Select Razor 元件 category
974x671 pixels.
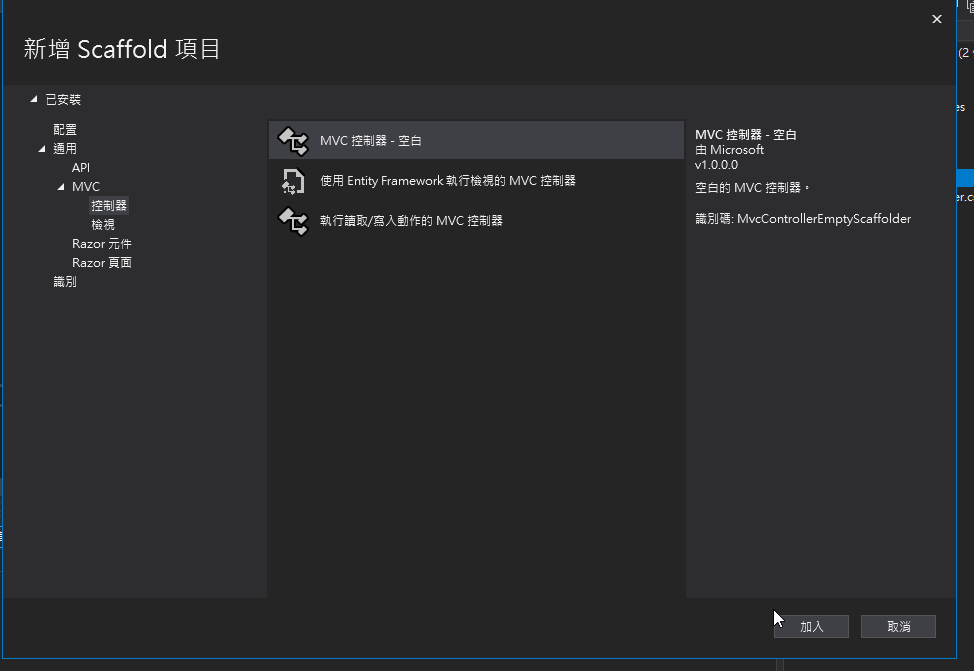(102, 244)
